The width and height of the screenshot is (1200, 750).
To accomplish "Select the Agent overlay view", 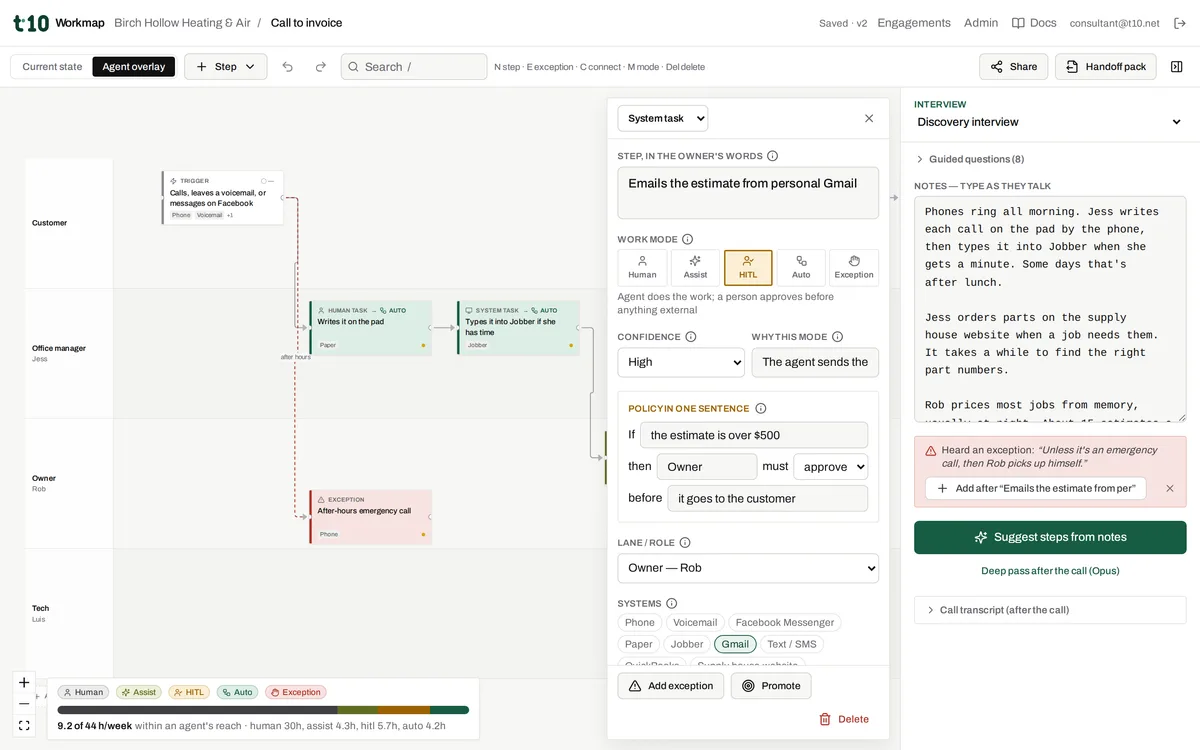I will pyautogui.click(x=134, y=67).
